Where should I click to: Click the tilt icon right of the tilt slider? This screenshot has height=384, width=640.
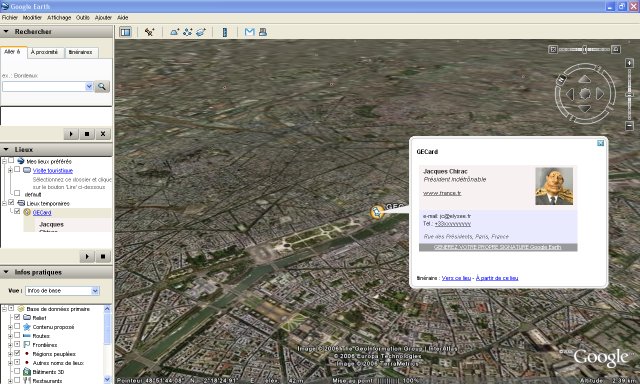[x=616, y=49]
